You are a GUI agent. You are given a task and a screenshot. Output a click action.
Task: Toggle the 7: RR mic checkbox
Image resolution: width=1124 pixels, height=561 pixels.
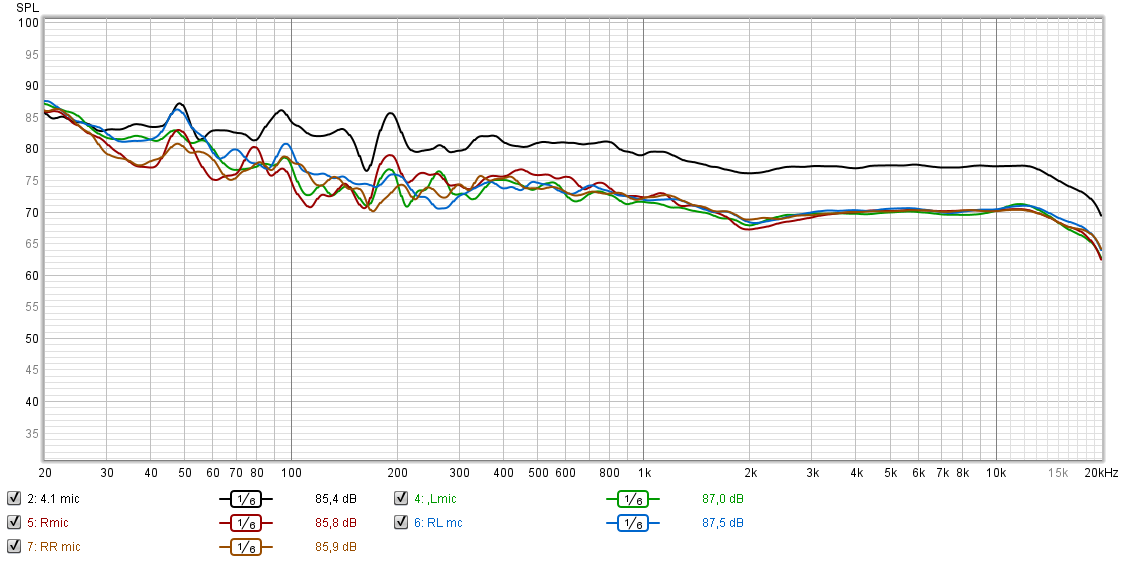pos(13,547)
